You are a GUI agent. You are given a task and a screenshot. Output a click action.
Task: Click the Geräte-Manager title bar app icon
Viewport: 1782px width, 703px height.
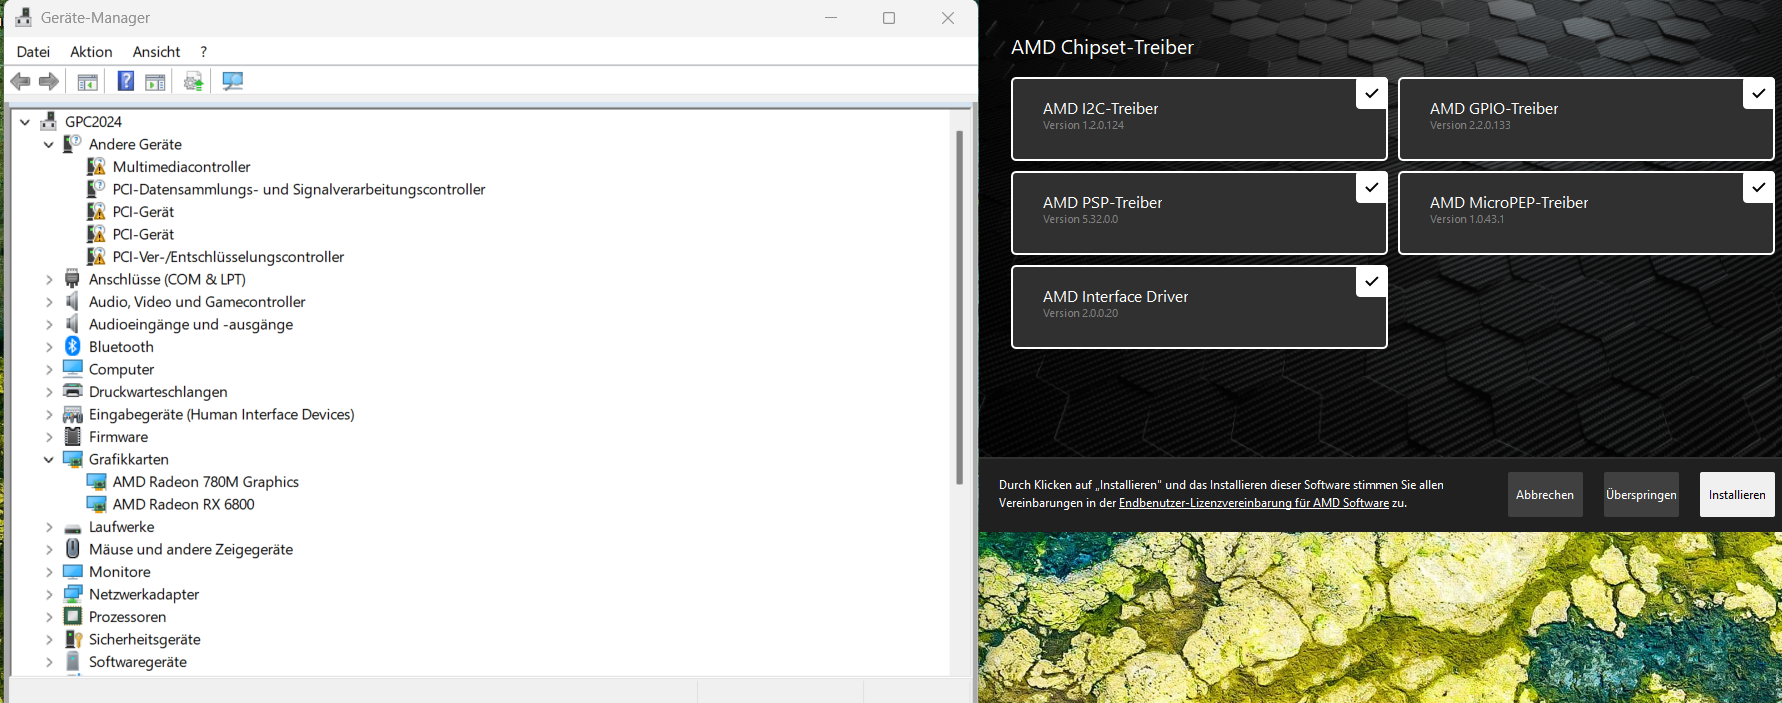(23, 17)
